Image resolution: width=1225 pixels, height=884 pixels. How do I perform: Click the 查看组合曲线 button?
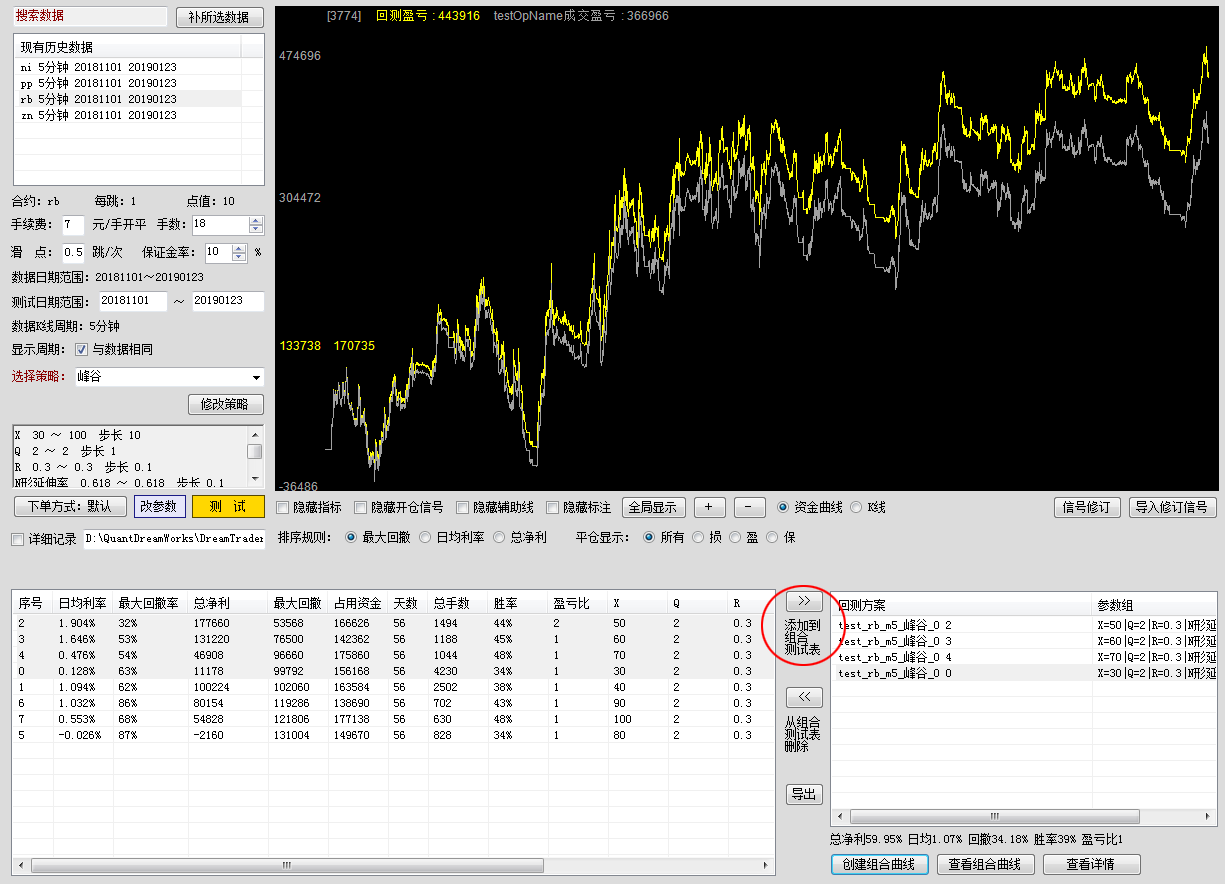(x=985, y=864)
